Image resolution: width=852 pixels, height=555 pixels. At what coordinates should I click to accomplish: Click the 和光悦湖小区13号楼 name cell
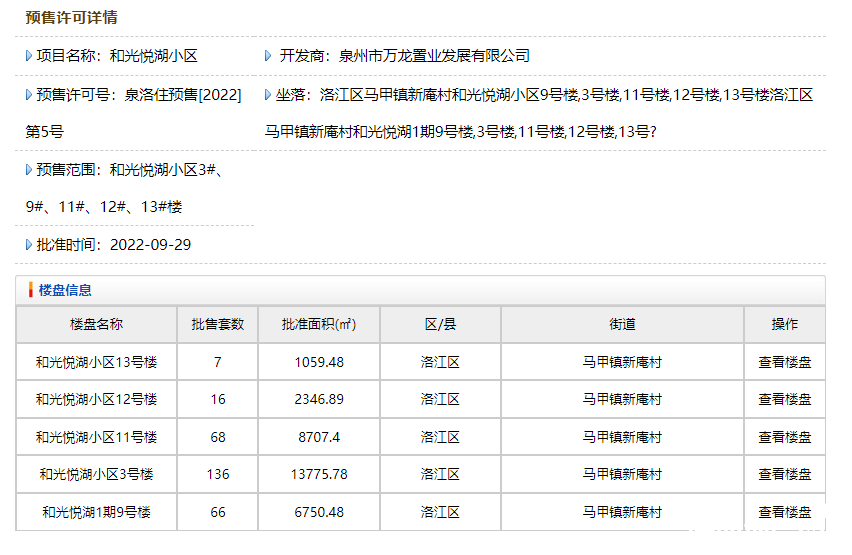click(96, 362)
